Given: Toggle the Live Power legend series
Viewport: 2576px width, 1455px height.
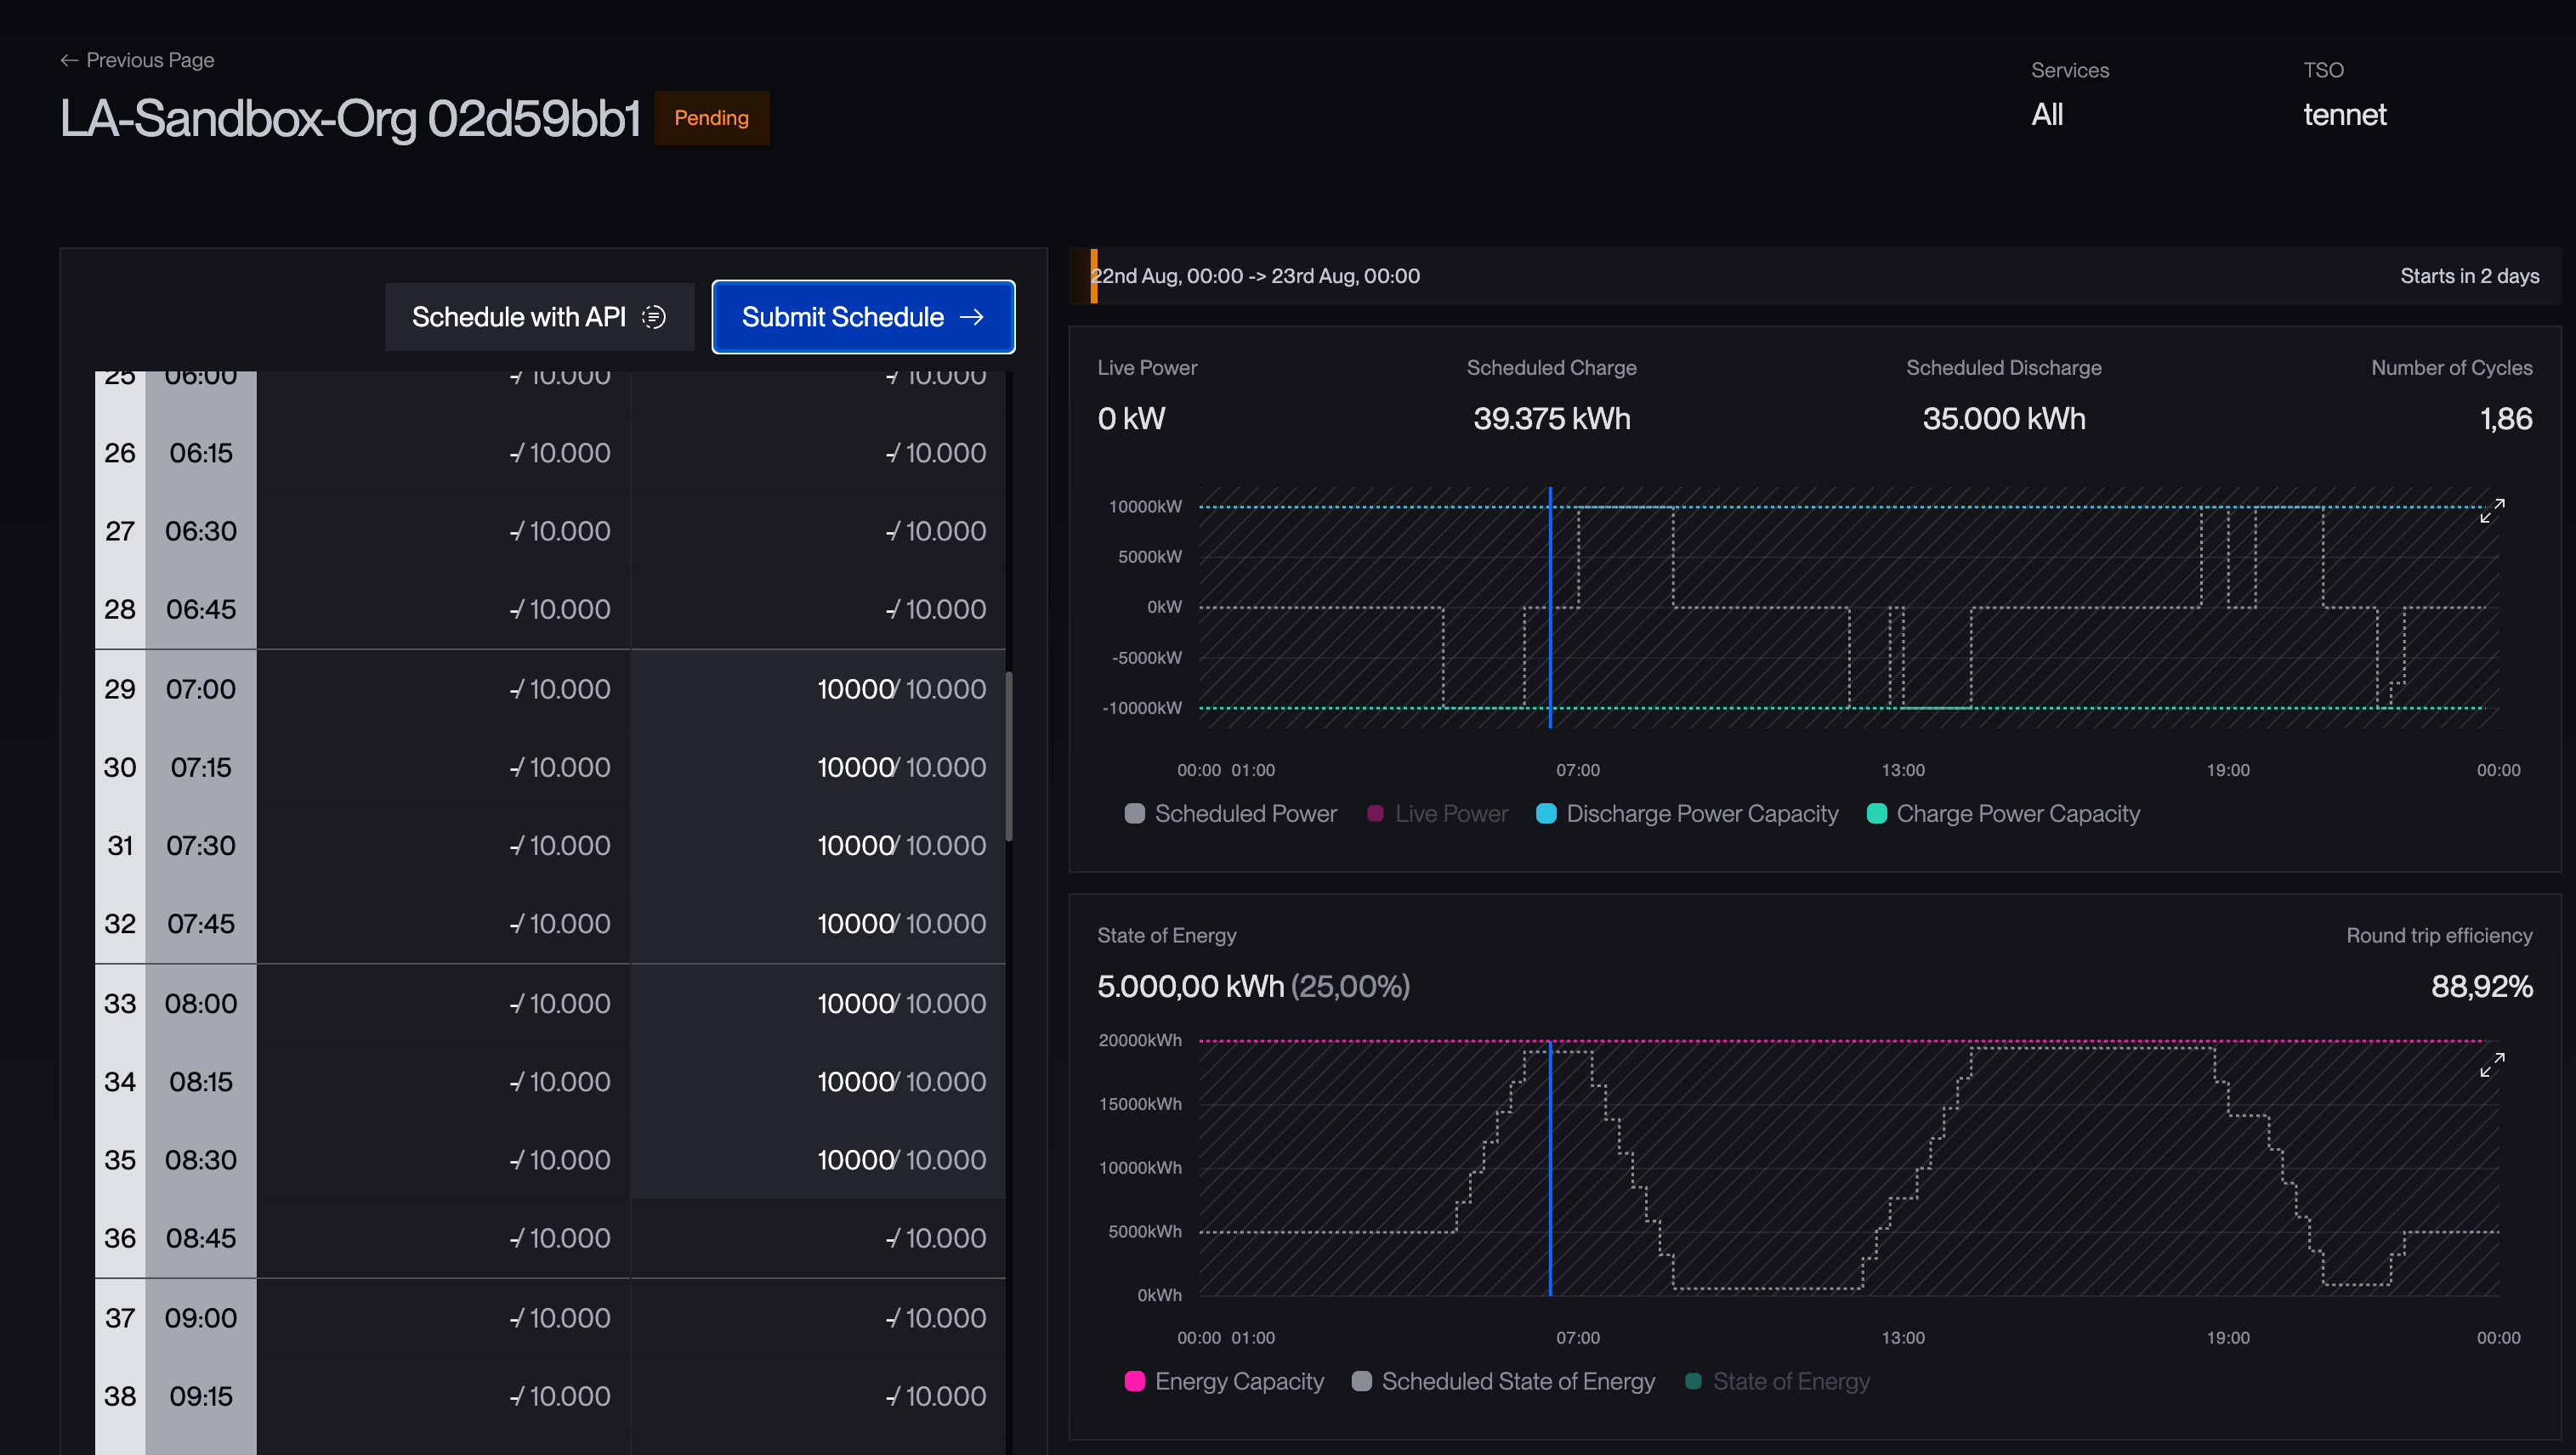Looking at the screenshot, I should point(1437,814).
